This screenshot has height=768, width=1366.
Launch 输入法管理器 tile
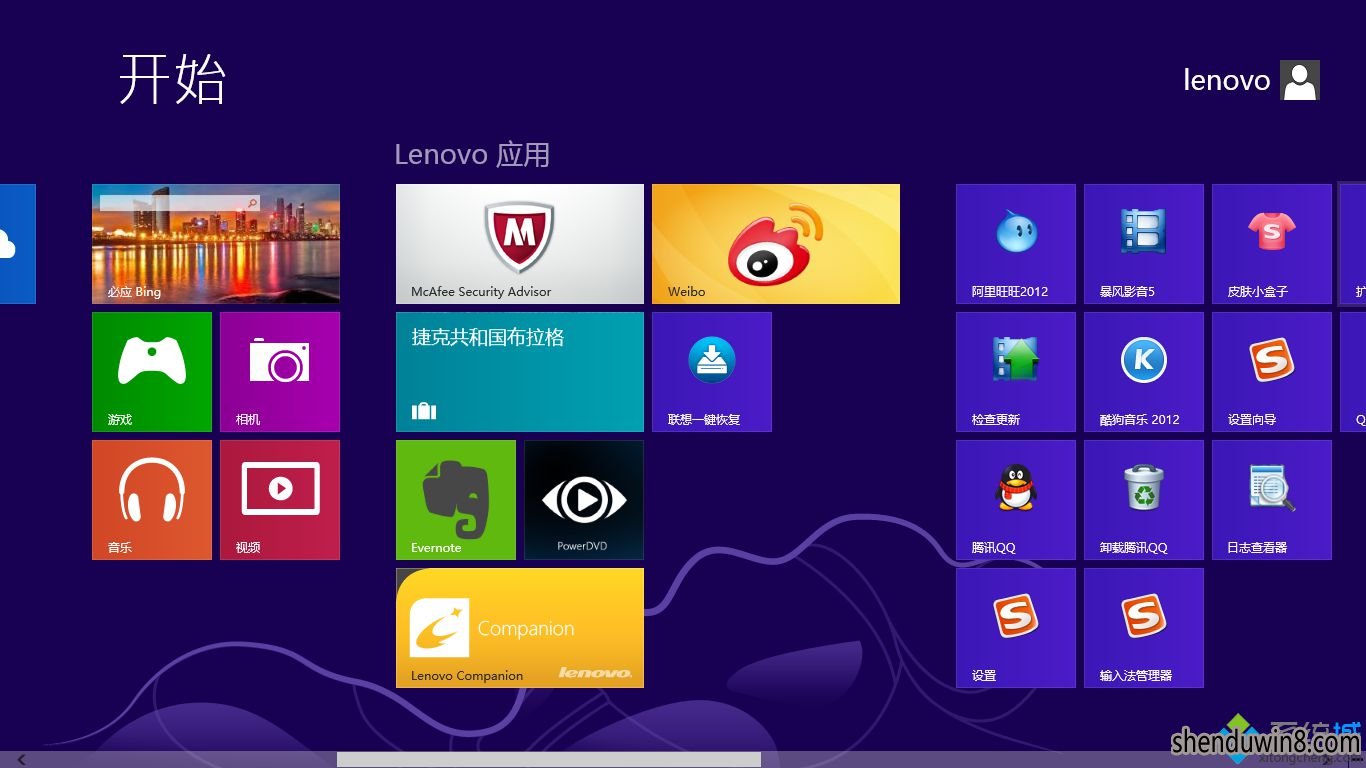tap(1144, 627)
